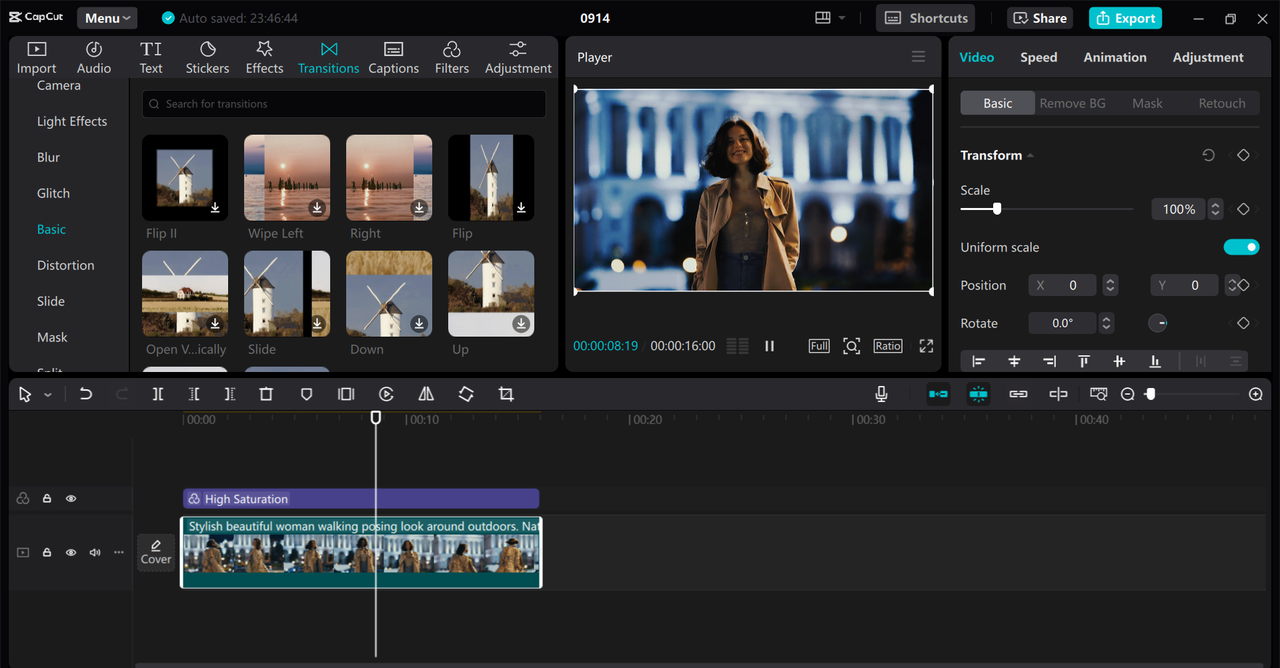Open the Filters panel
Screen dimensions: 1280x668
(x=451, y=57)
